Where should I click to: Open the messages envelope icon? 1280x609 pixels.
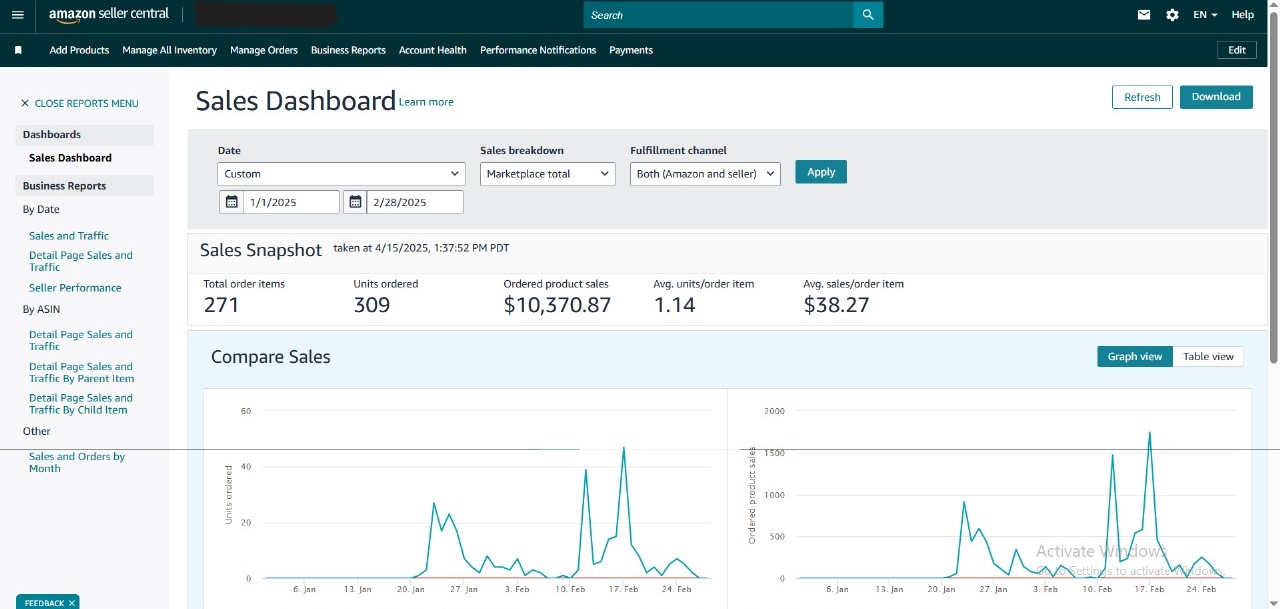1144,15
